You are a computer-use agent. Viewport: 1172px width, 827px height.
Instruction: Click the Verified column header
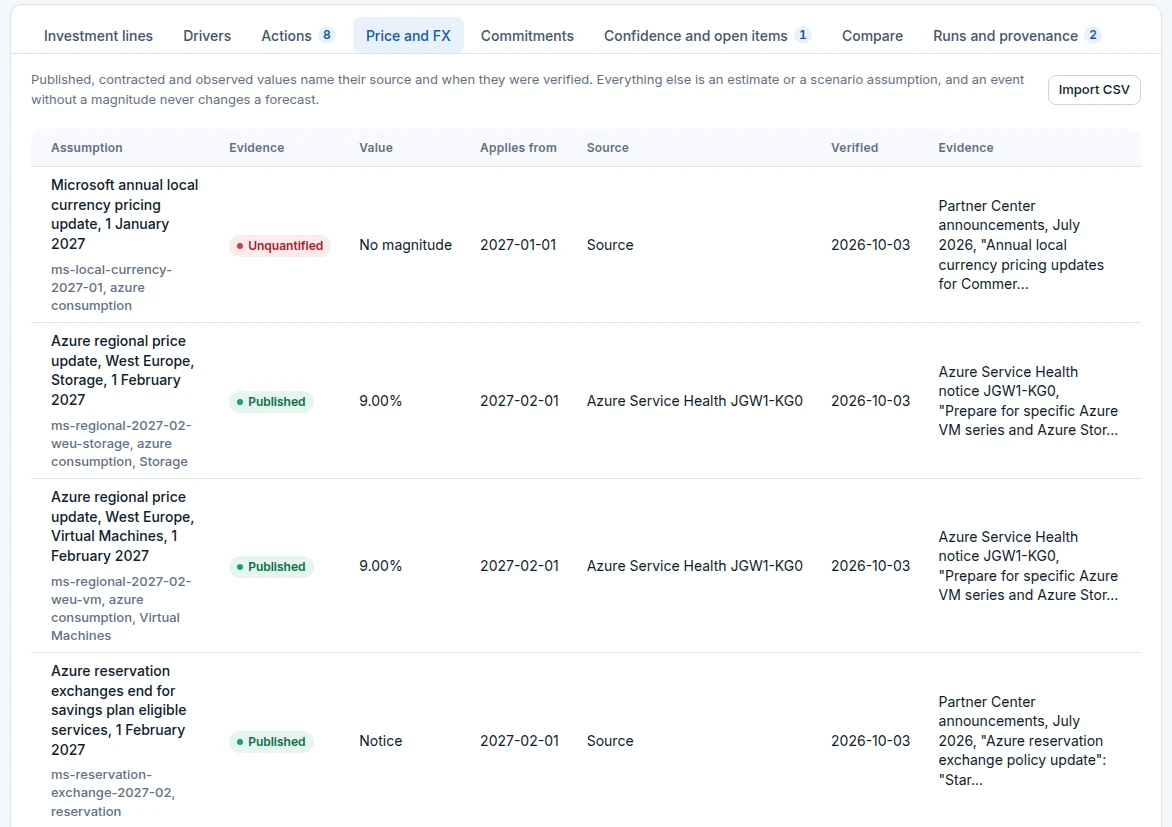tap(854, 148)
